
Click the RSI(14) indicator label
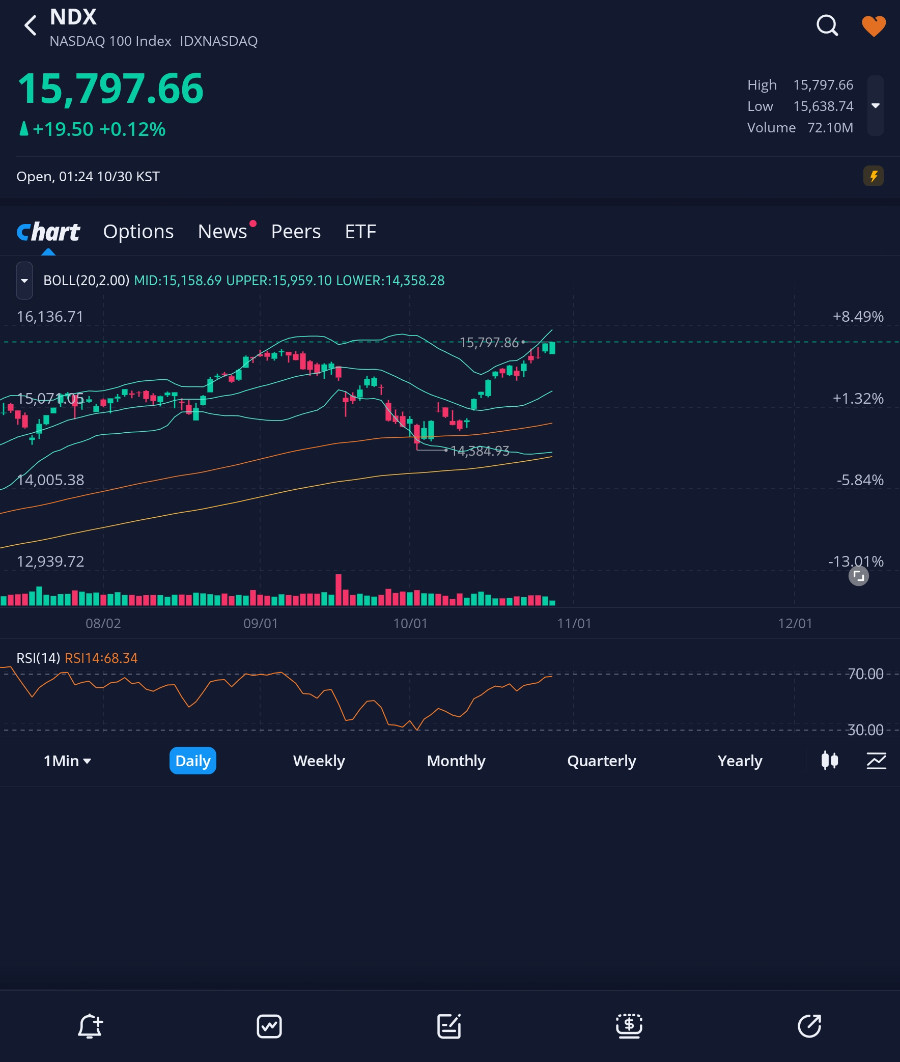[x=39, y=658]
